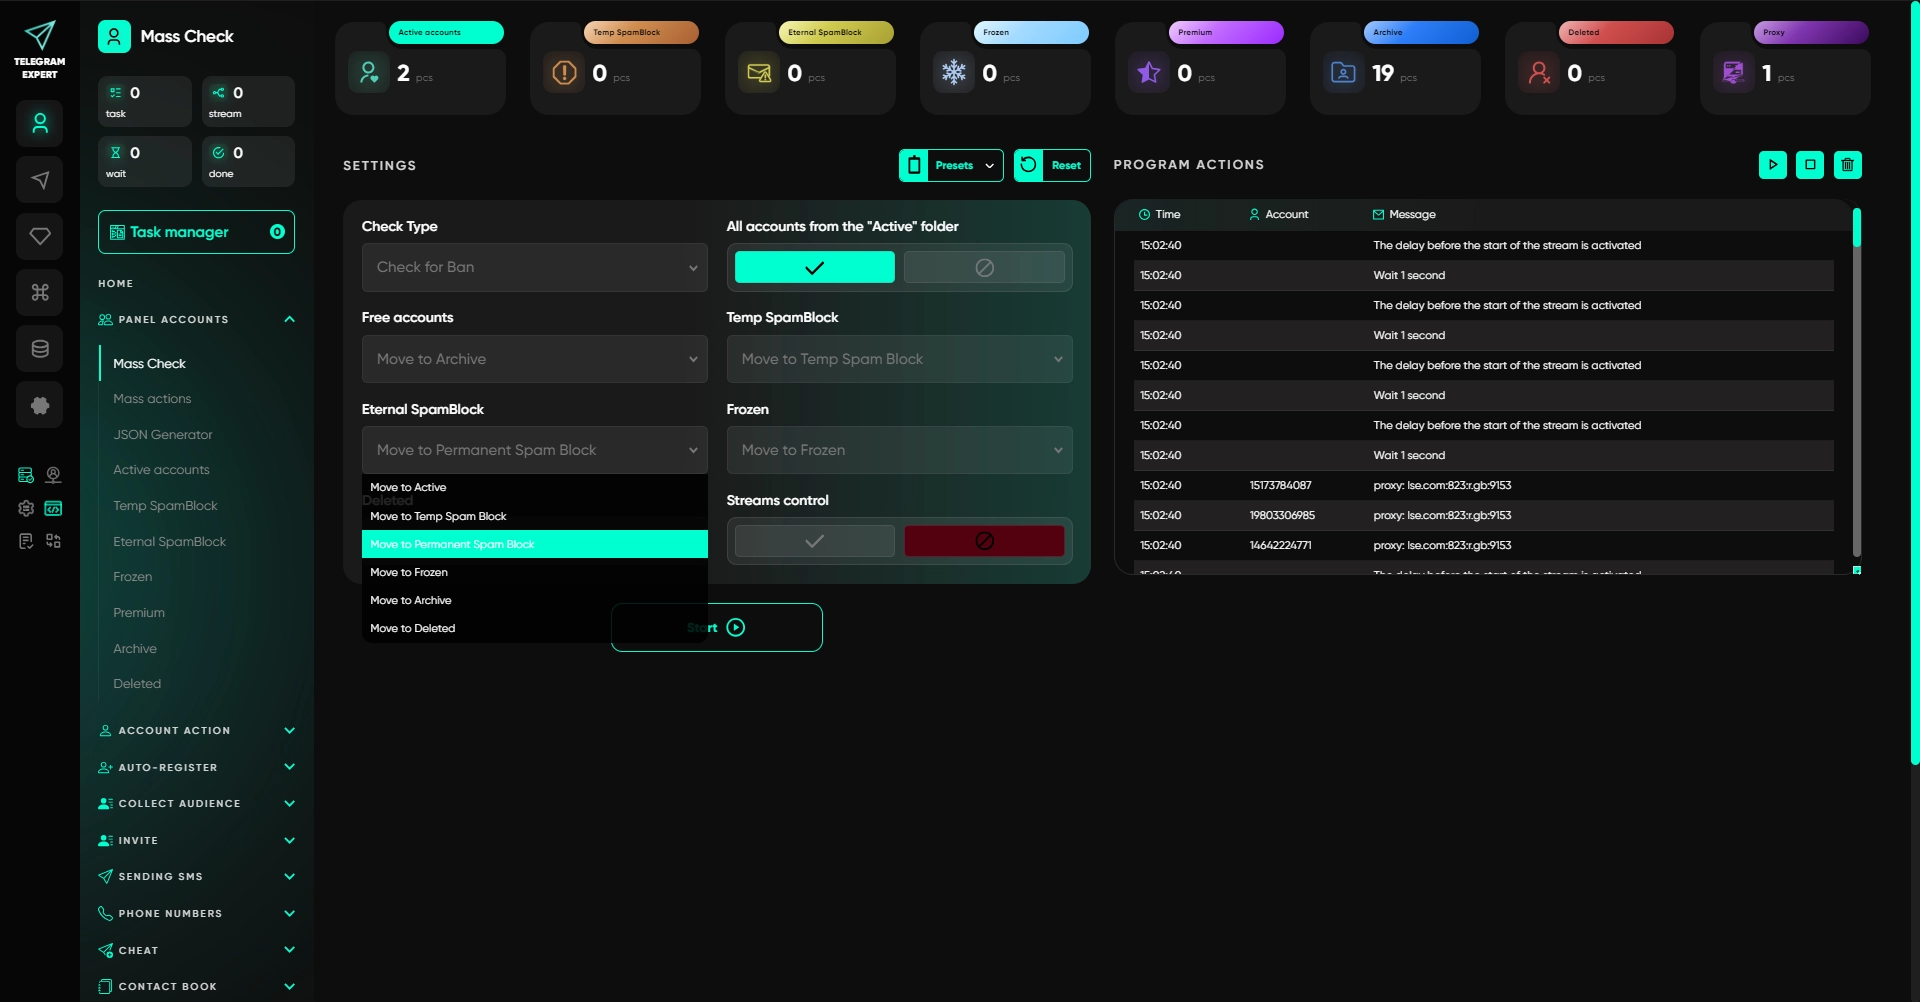Screen dimensions: 1920x1002
Task: Disable all accounts from Active folder
Action: tap(984, 267)
